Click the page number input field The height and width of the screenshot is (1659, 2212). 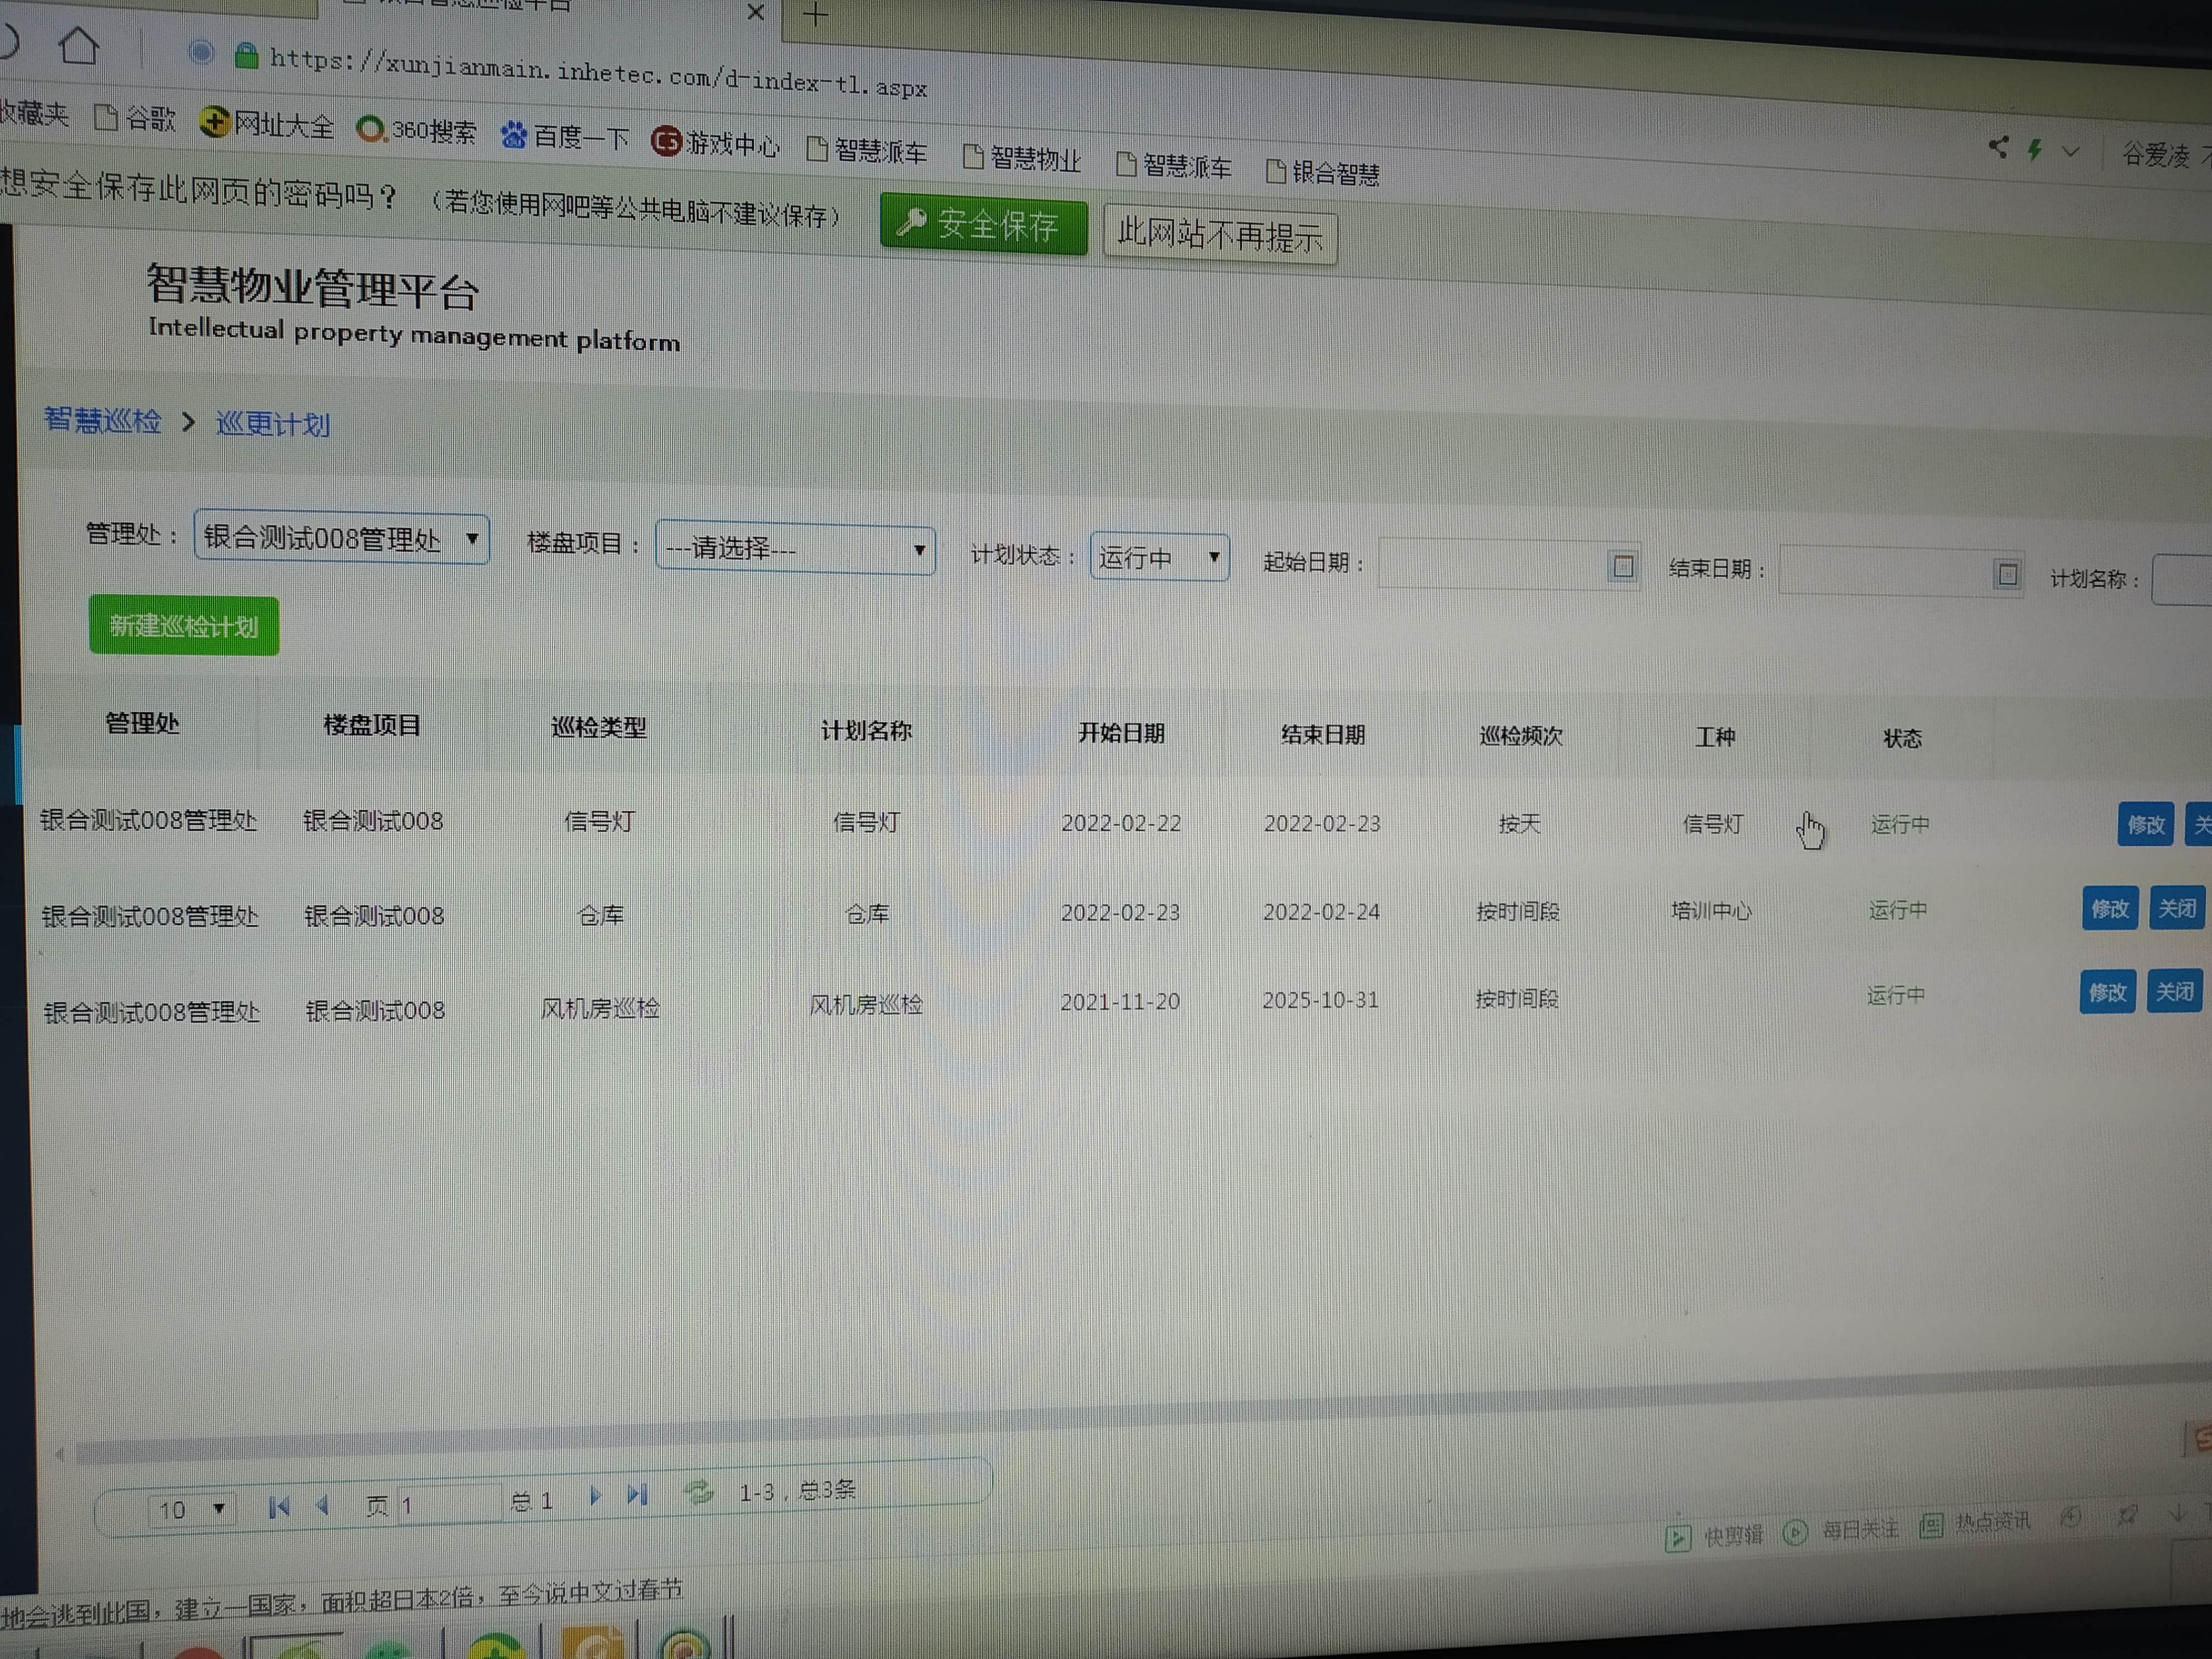448,1504
